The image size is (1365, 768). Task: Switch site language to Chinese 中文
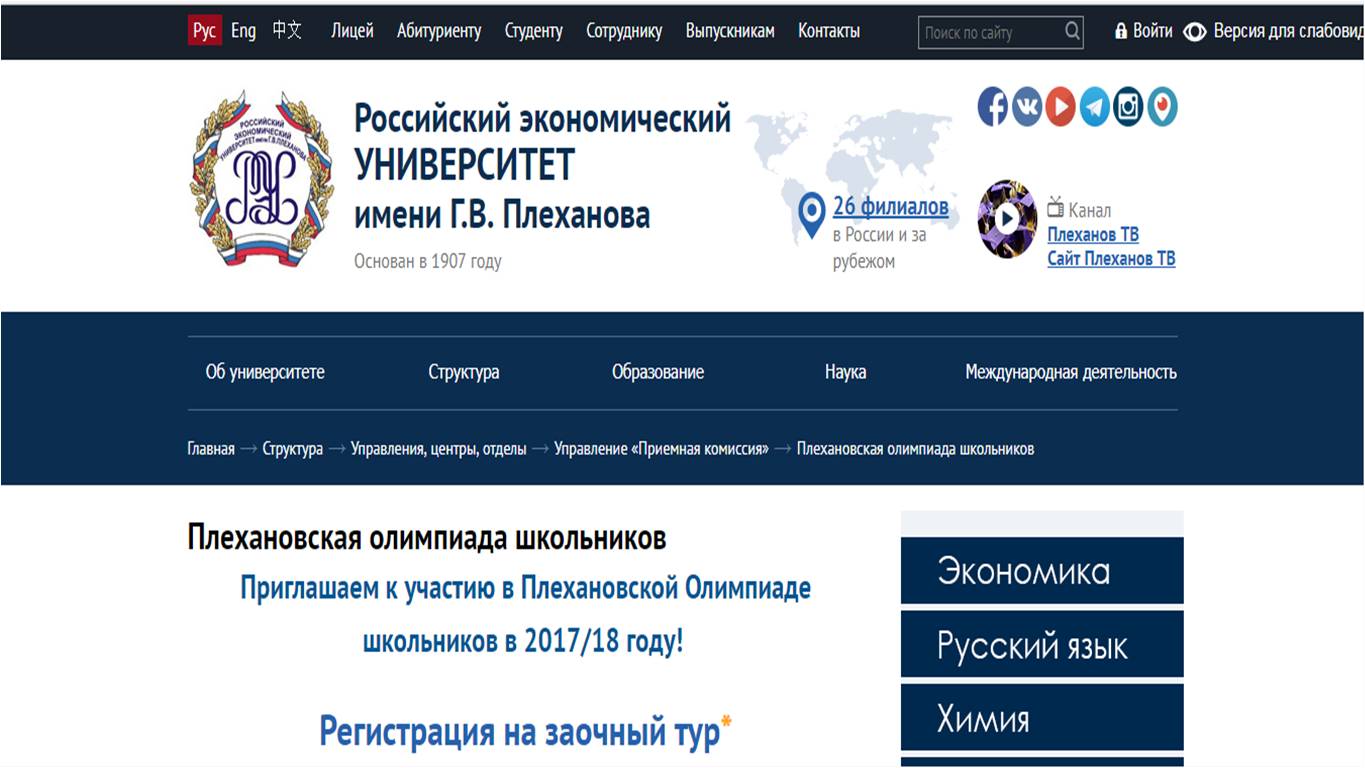[287, 31]
